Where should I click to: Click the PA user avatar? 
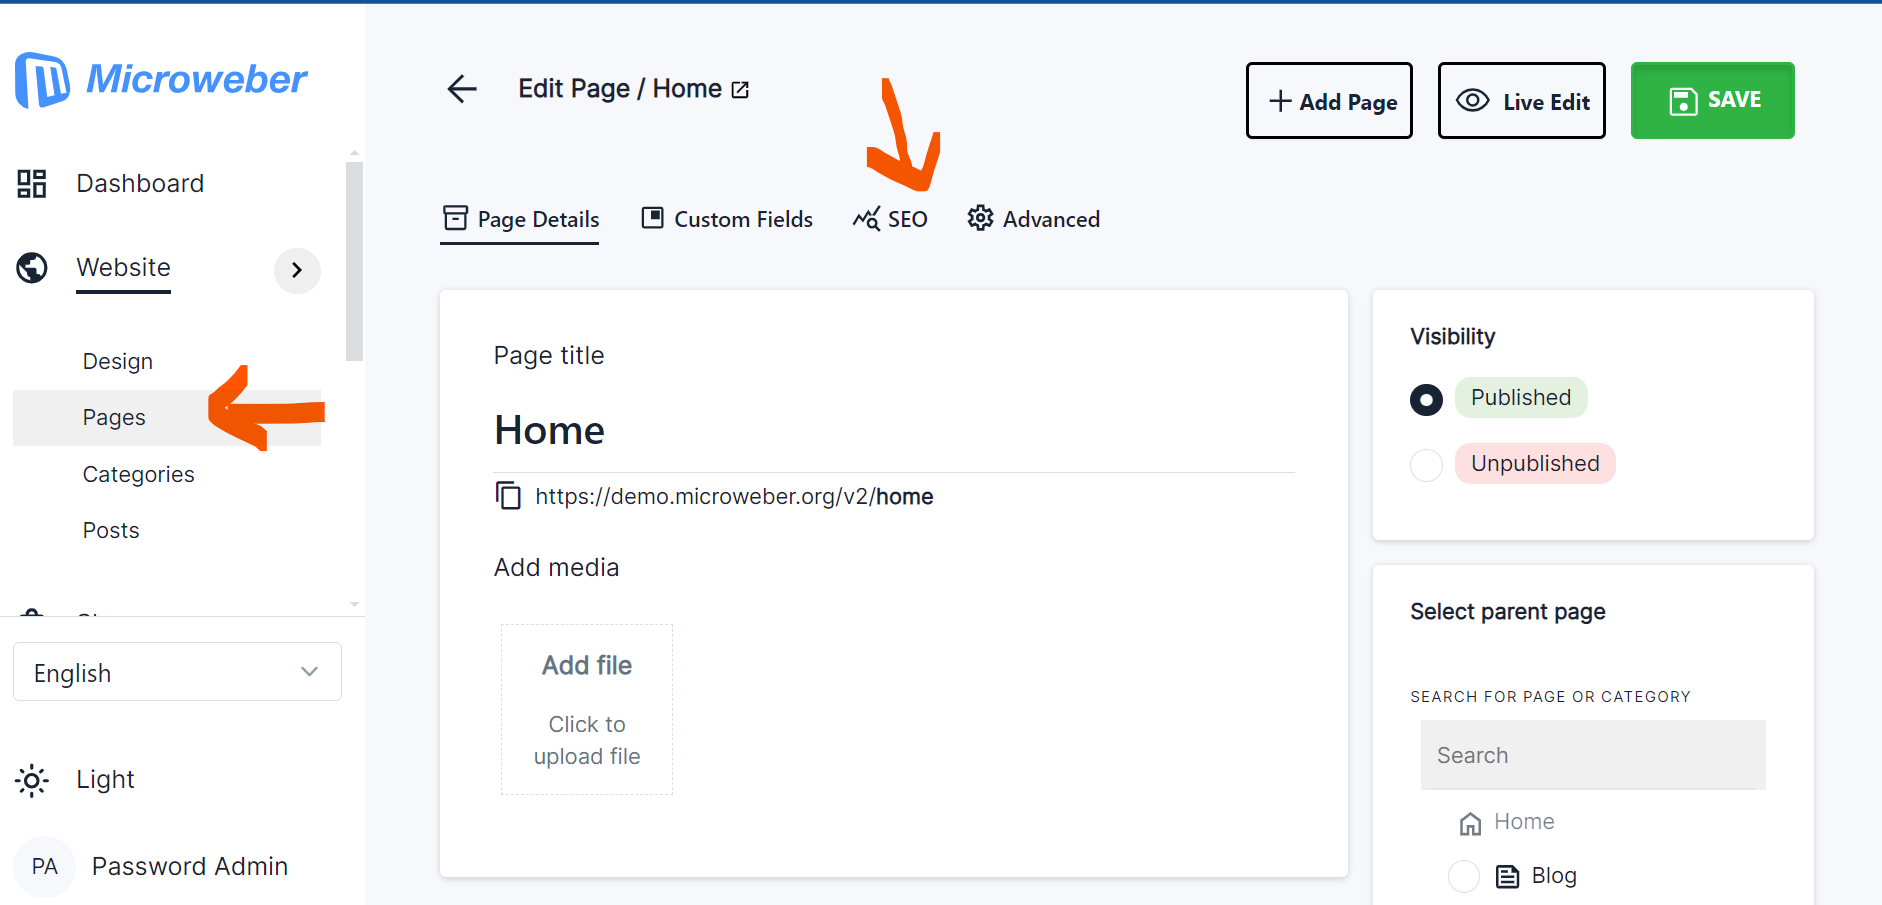point(45,866)
